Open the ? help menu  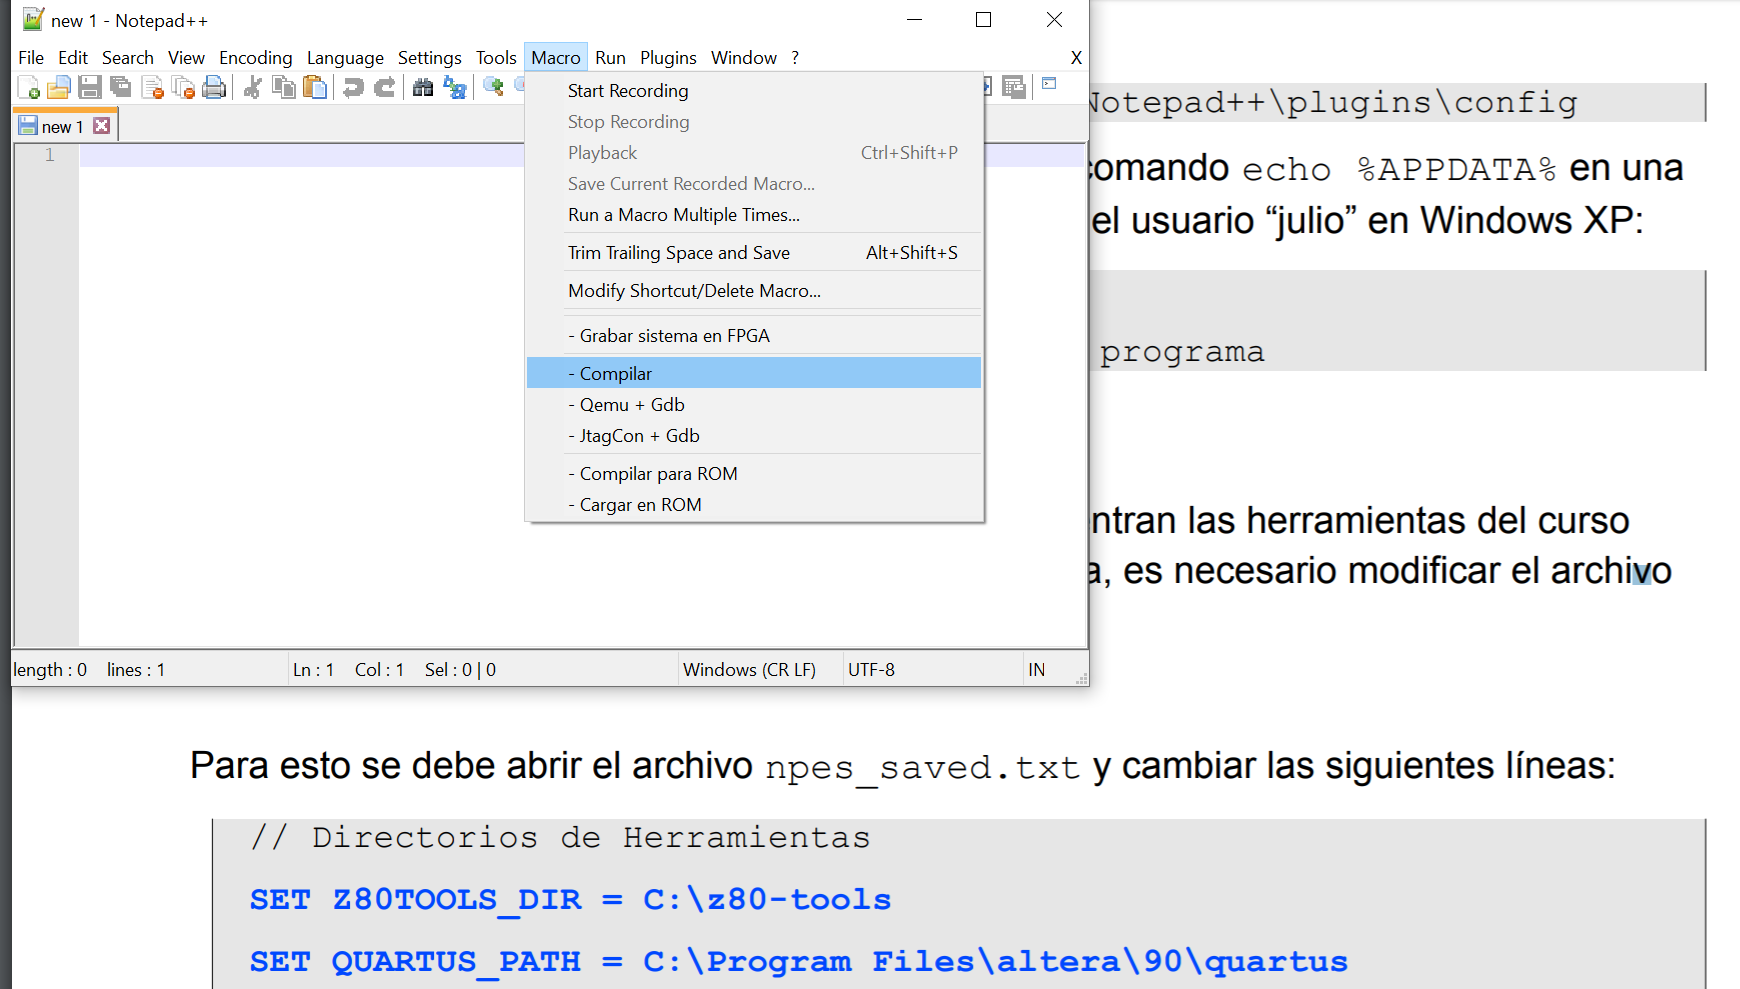click(795, 57)
